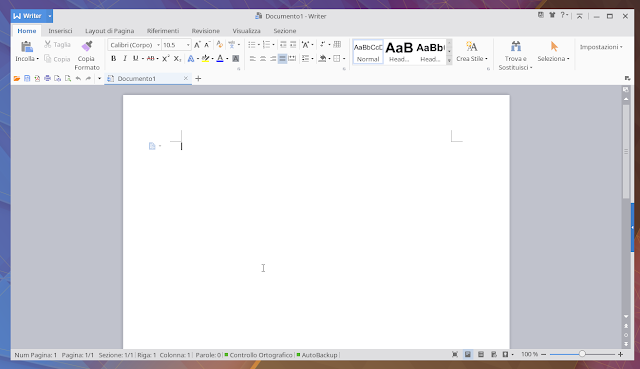Image resolution: width=640 pixels, height=369 pixels.
Task: Apply superscript with the X² icon
Action: 165,58
